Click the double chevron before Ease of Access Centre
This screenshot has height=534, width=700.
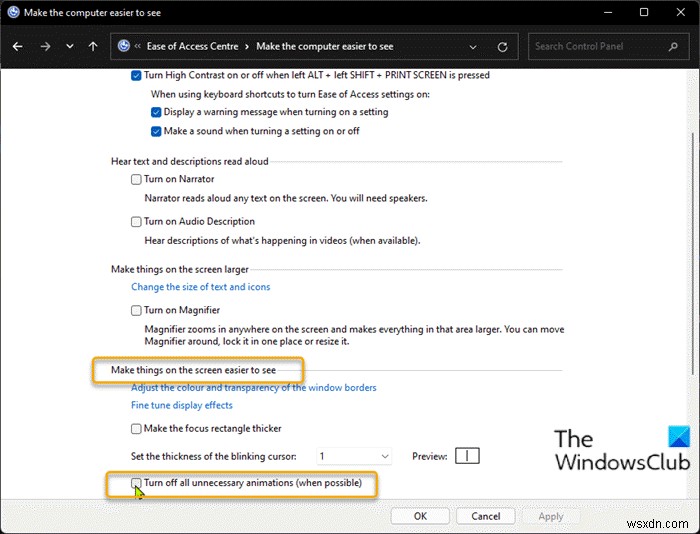tap(138, 46)
